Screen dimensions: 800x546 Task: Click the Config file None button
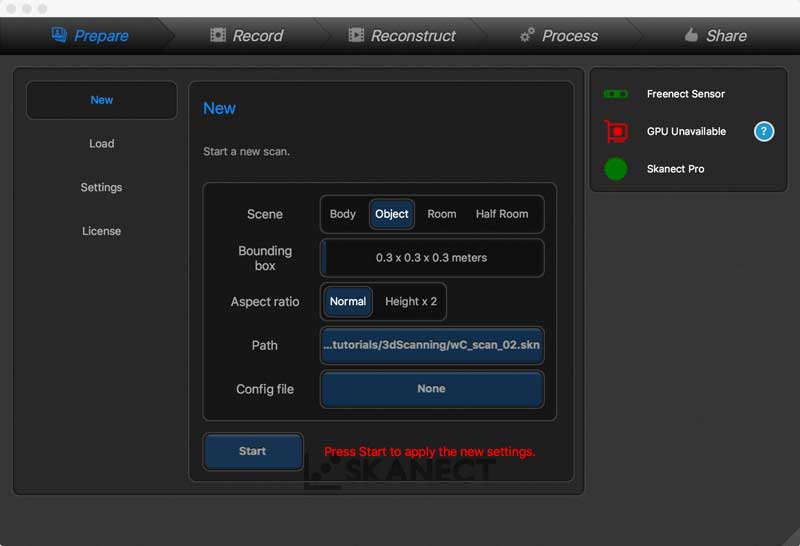tap(432, 389)
